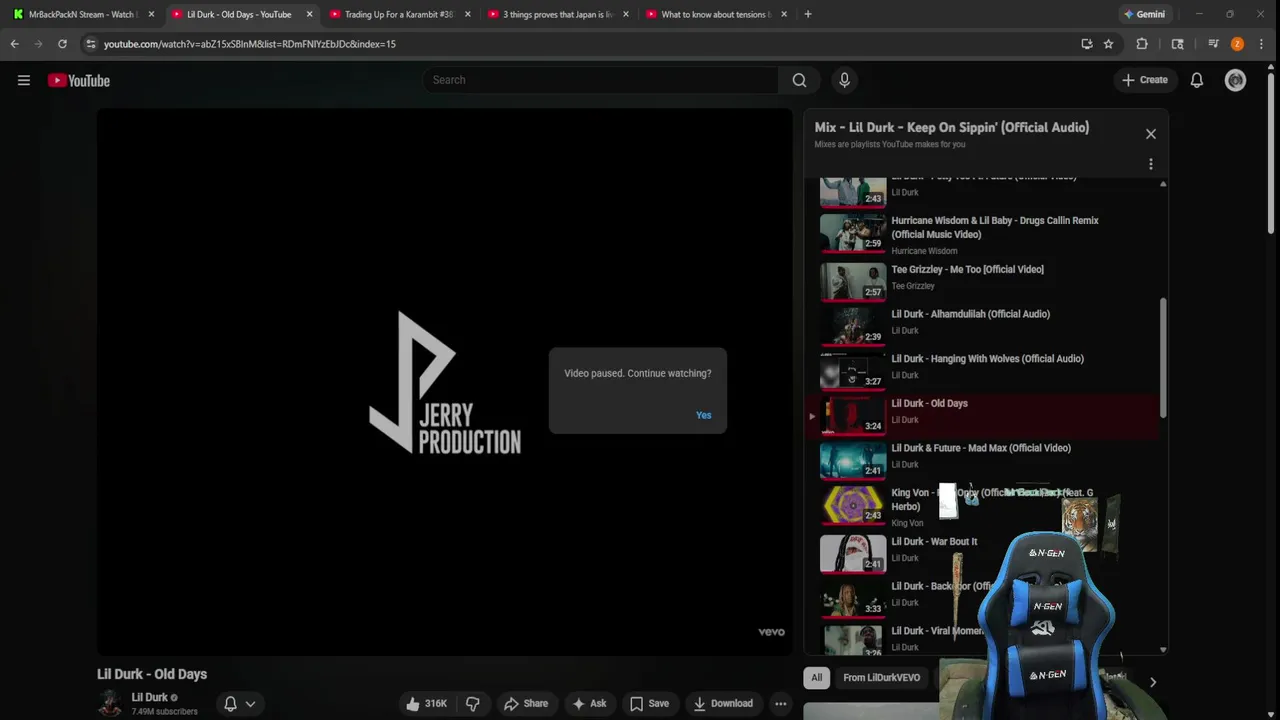This screenshot has height=720, width=1280.
Task: Open the browser extensions puzzle icon
Action: click(x=1141, y=44)
